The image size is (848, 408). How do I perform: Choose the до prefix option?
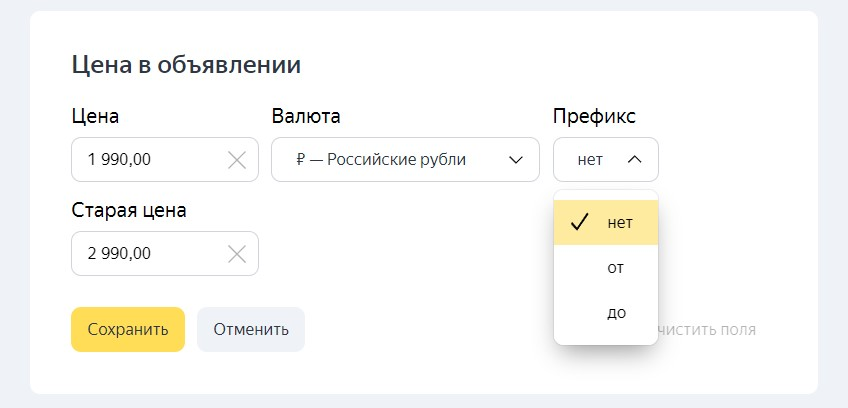(606, 312)
